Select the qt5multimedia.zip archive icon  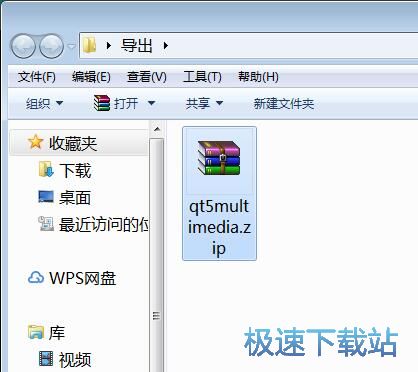point(219,158)
